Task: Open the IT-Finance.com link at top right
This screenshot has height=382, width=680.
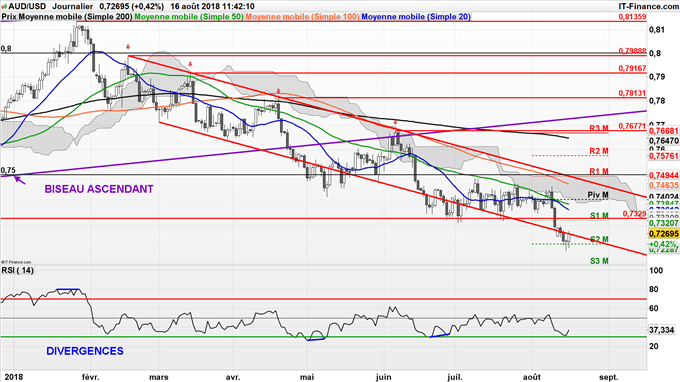Action: [649, 7]
